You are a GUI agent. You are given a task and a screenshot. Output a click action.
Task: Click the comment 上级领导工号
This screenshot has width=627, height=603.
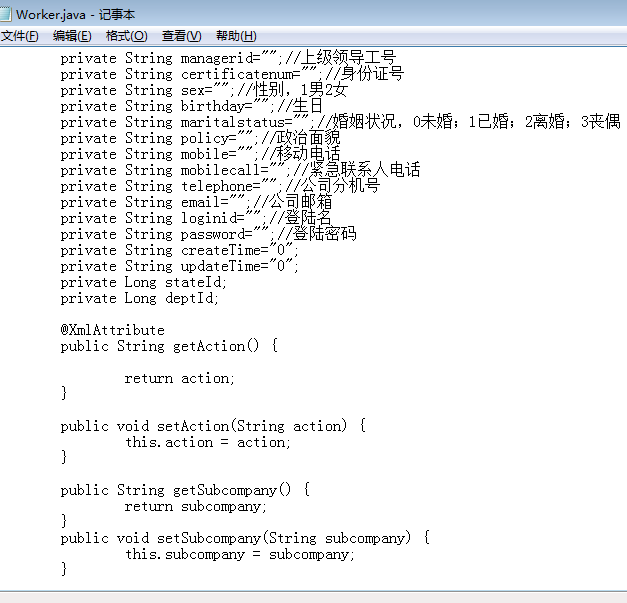point(348,58)
